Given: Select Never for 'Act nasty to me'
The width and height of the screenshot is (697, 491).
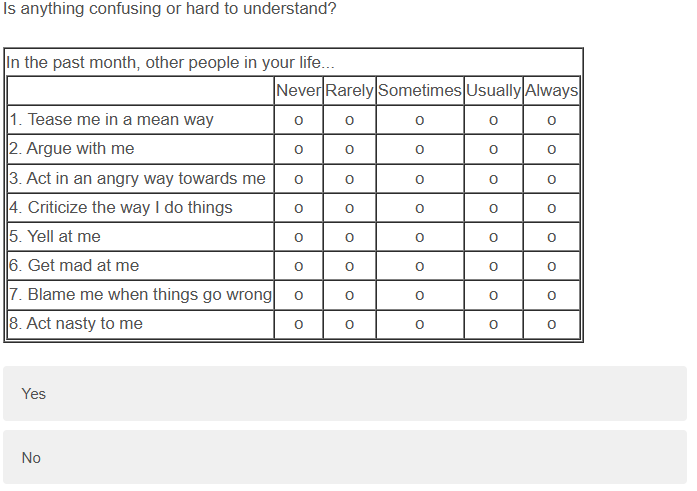Looking at the screenshot, I should tap(298, 324).
